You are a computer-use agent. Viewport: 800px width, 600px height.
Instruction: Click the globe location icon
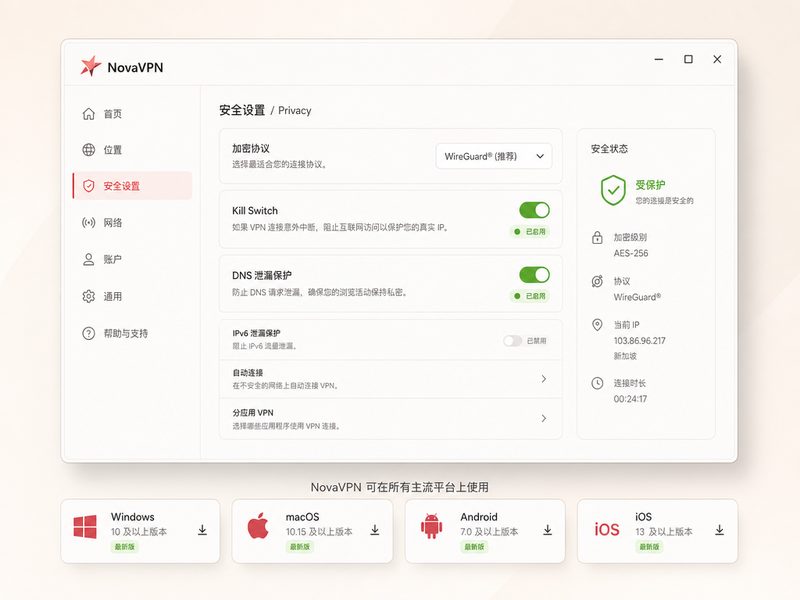(x=89, y=149)
